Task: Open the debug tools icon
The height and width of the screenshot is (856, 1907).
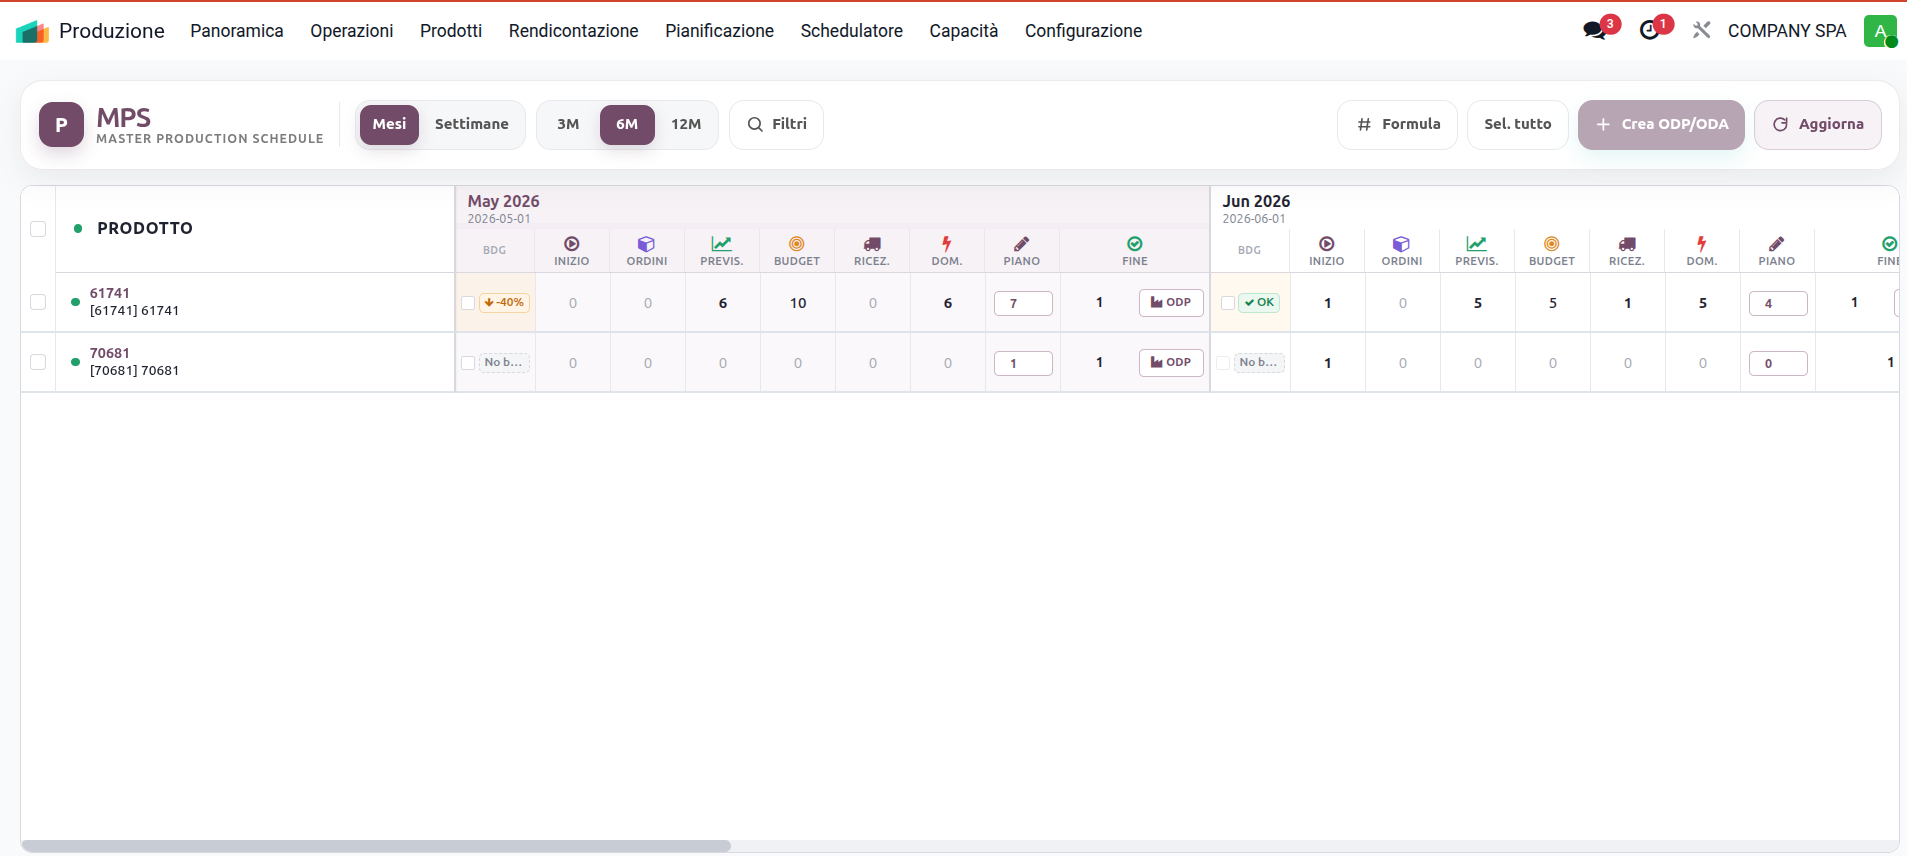Action: coord(1701,31)
